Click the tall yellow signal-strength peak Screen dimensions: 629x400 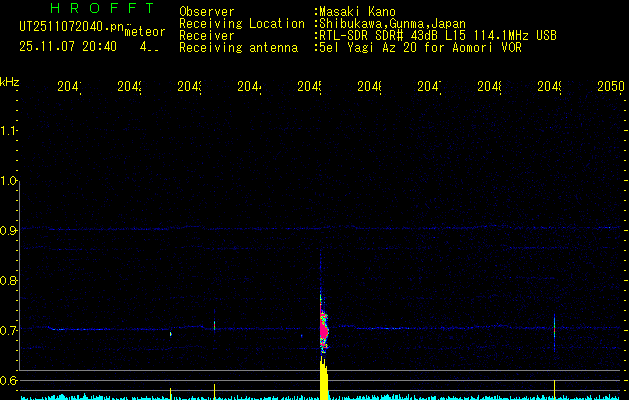coord(323,380)
